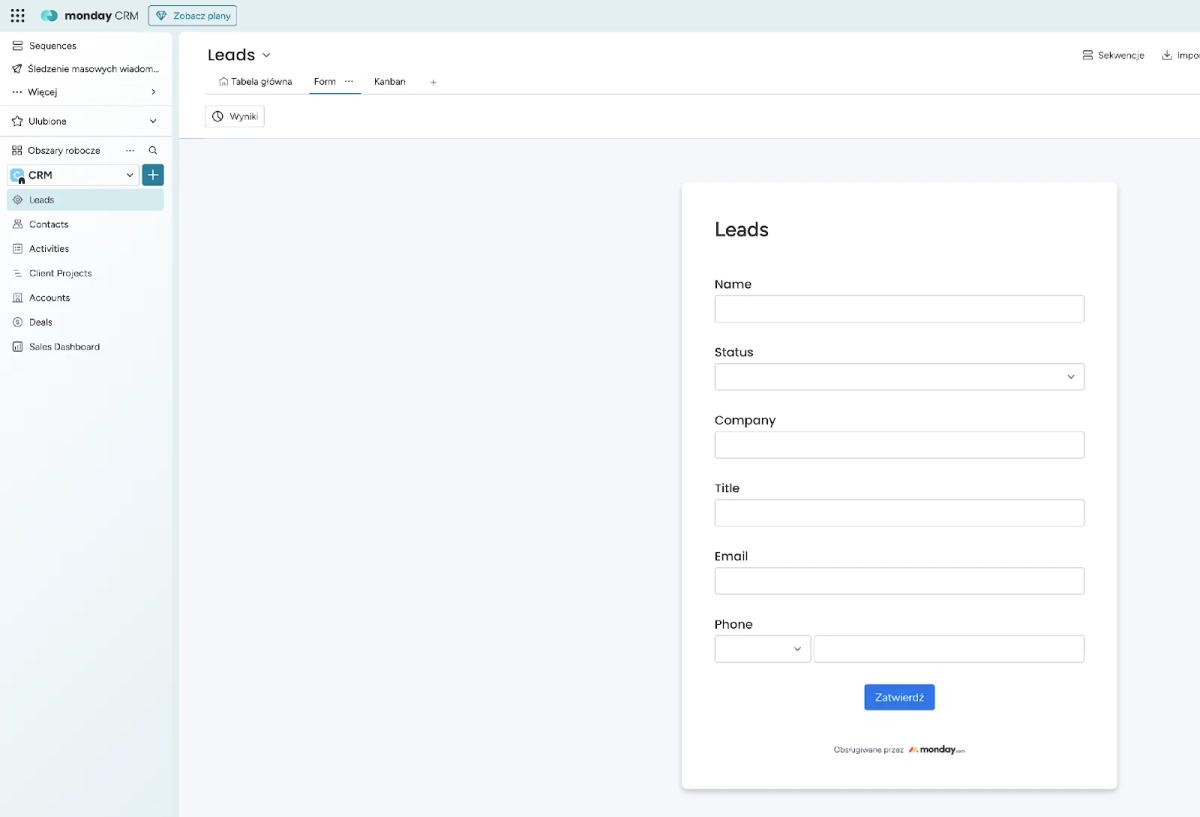The height and width of the screenshot is (817, 1200).
Task: Click the Wyniki button
Action: point(235,116)
